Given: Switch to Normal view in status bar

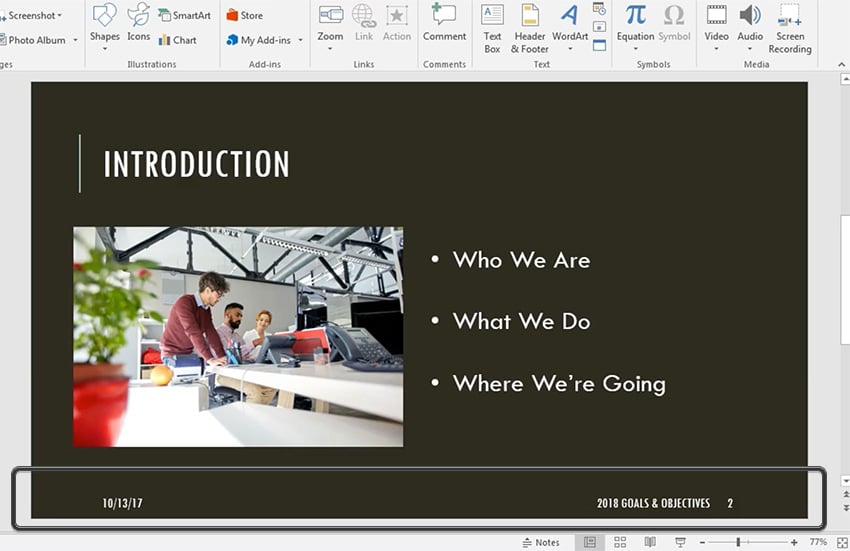Looking at the screenshot, I should [x=590, y=542].
